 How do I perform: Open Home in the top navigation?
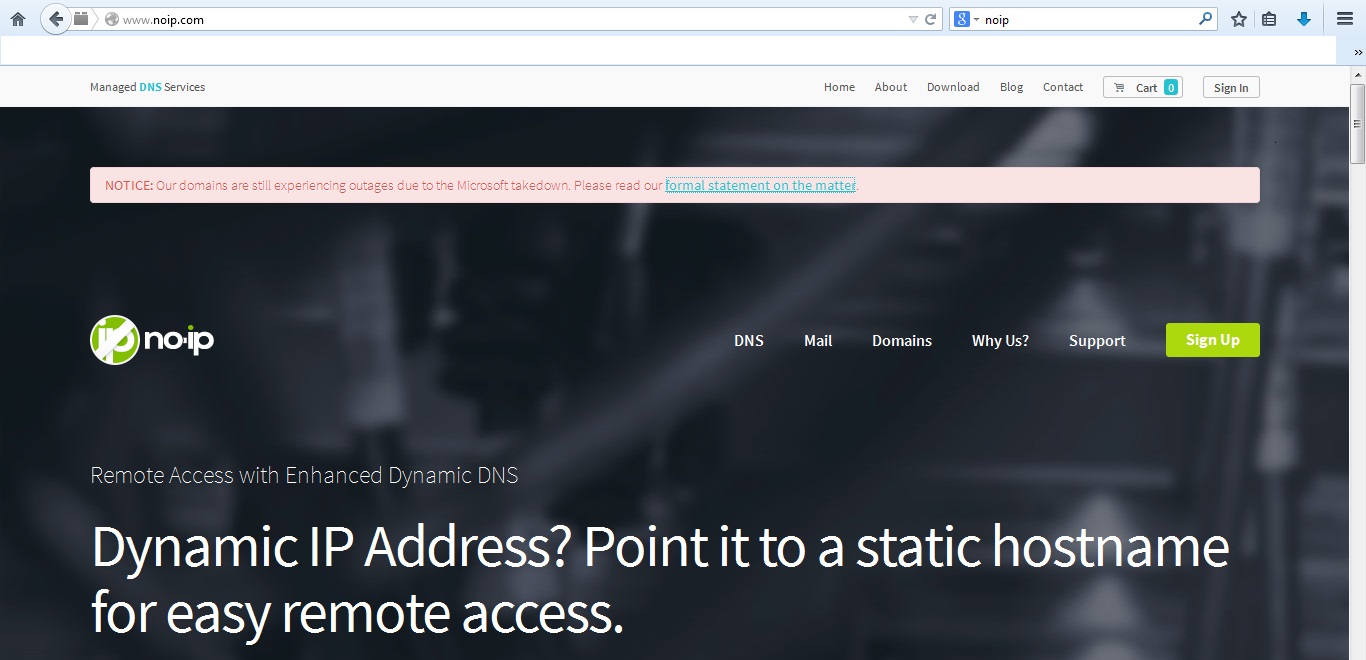pyautogui.click(x=839, y=87)
